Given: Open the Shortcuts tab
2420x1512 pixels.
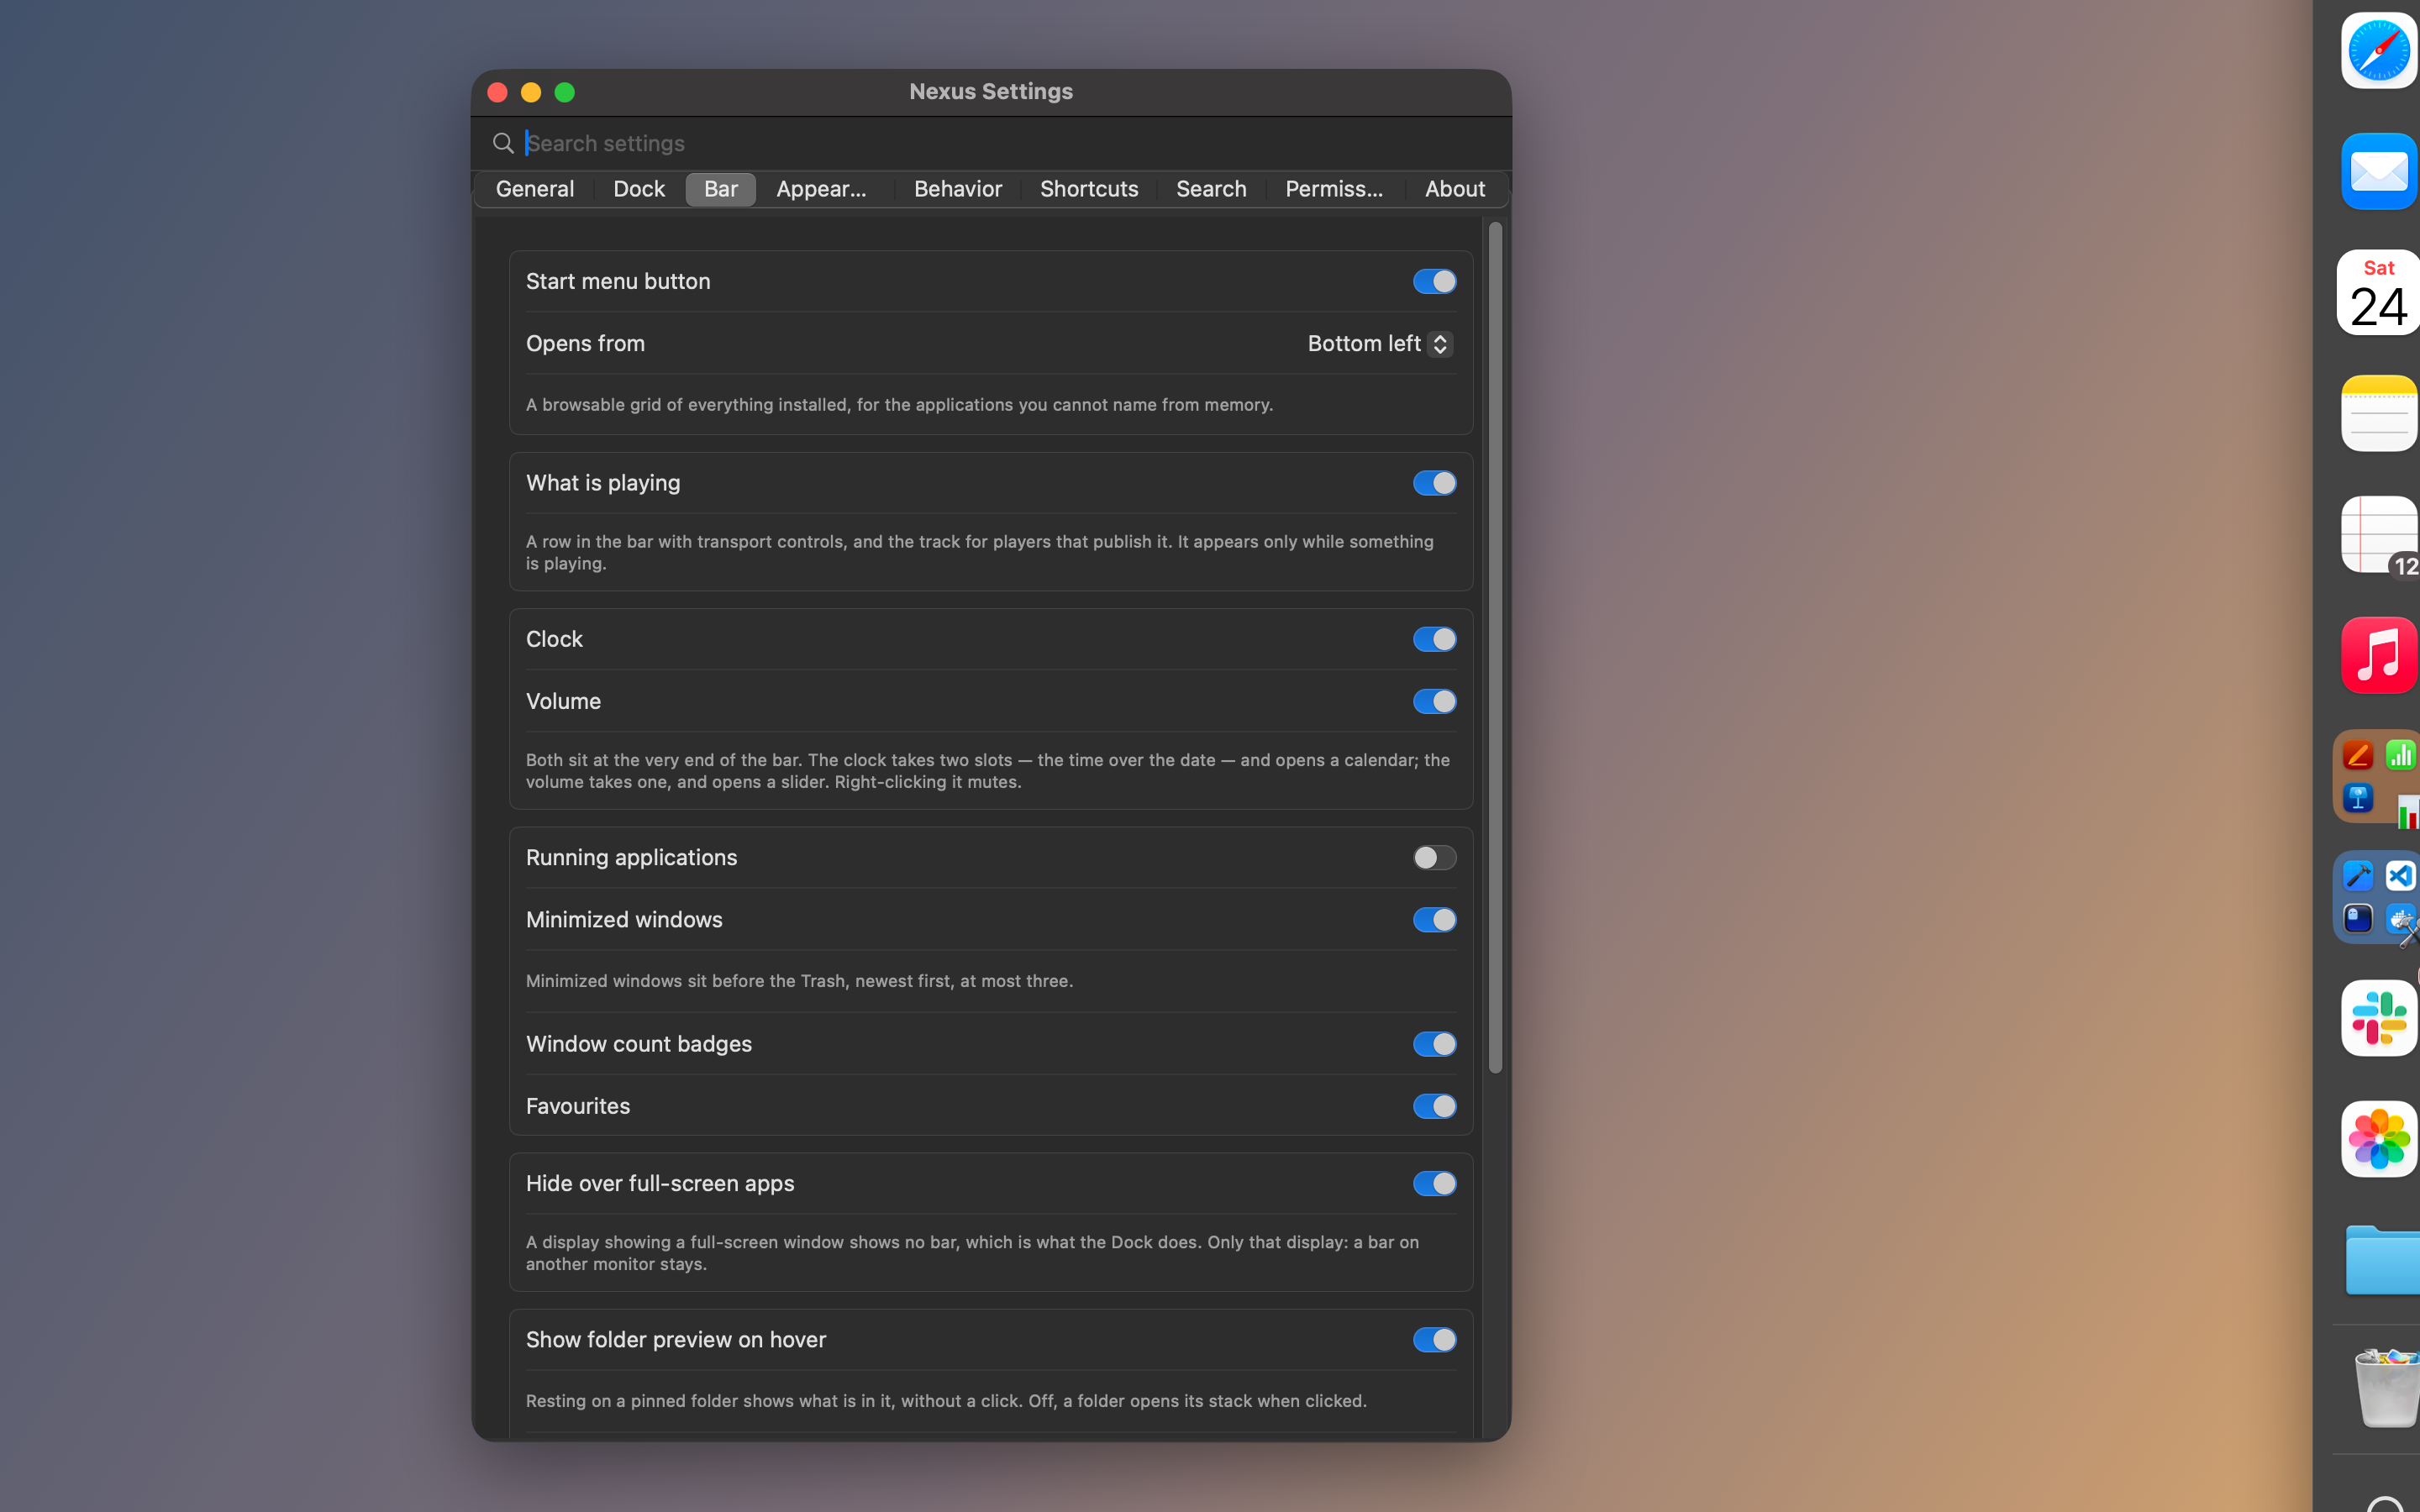Looking at the screenshot, I should click(x=1089, y=189).
